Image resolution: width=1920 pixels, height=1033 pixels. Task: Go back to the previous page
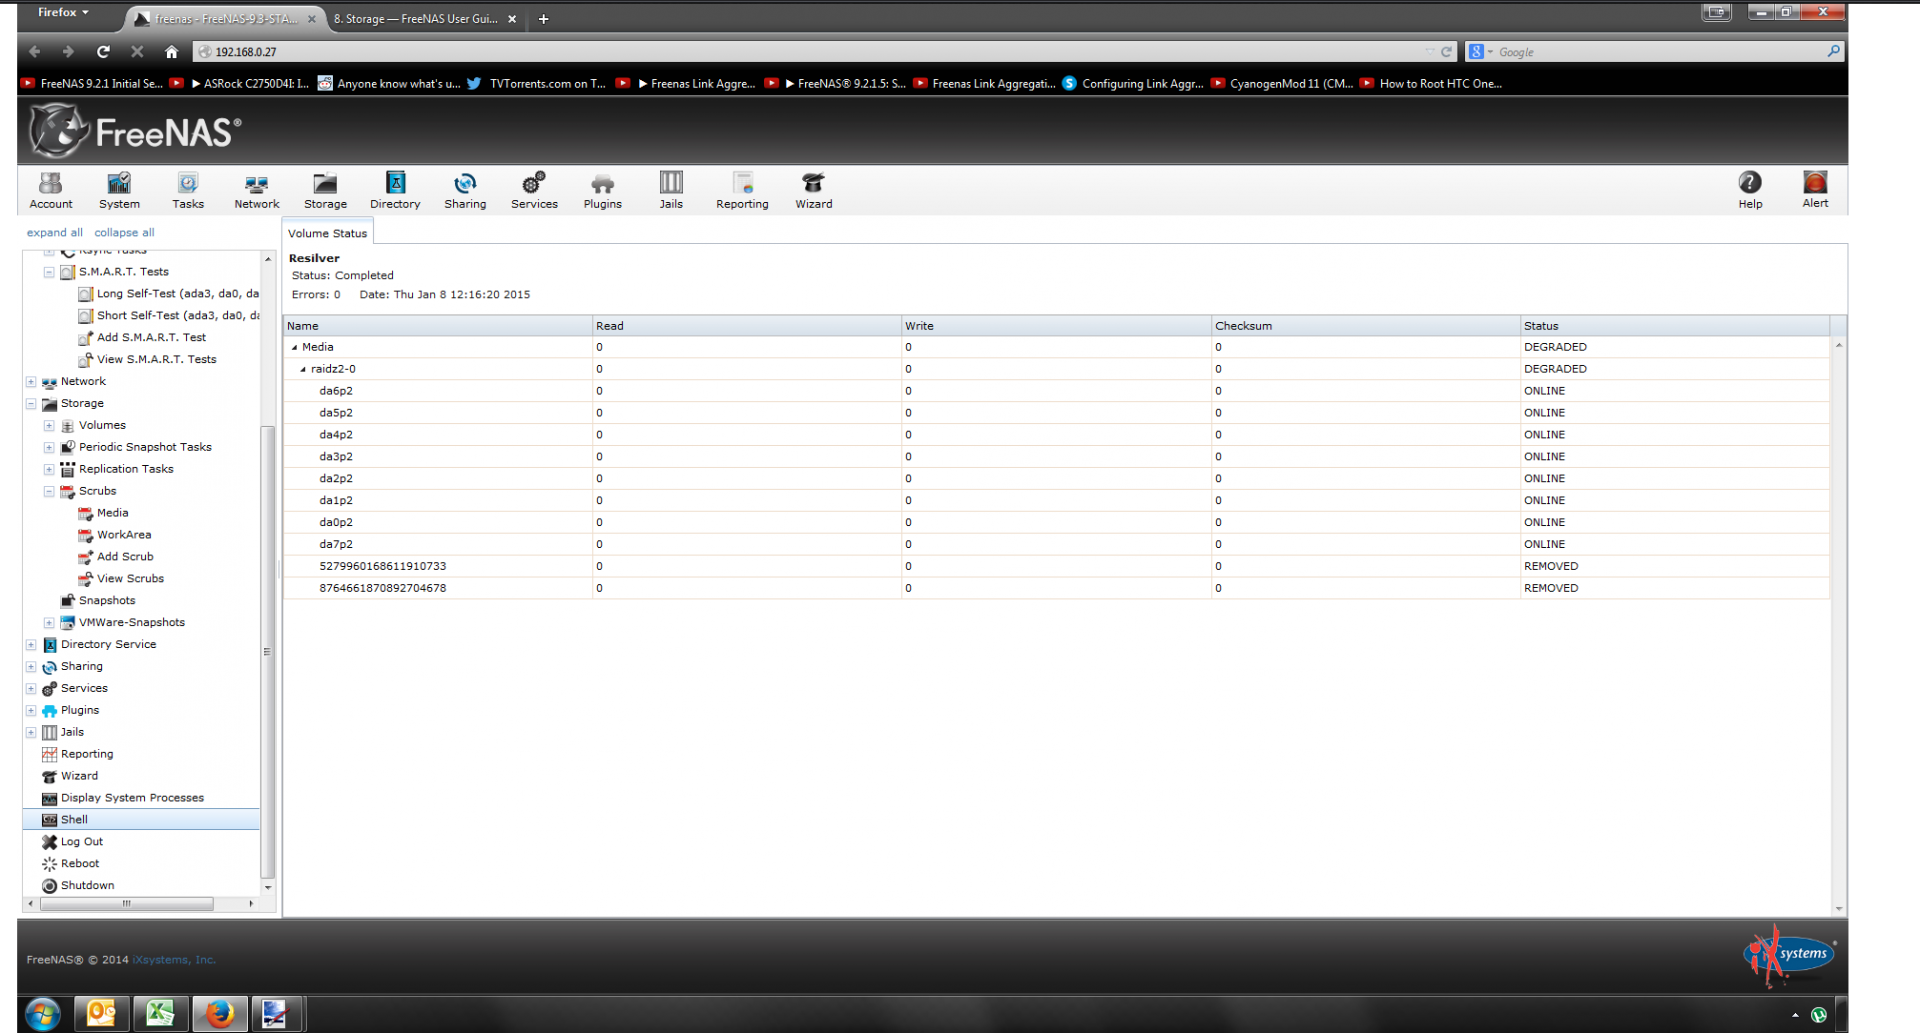pyautogui.click(x=35, y=52)
